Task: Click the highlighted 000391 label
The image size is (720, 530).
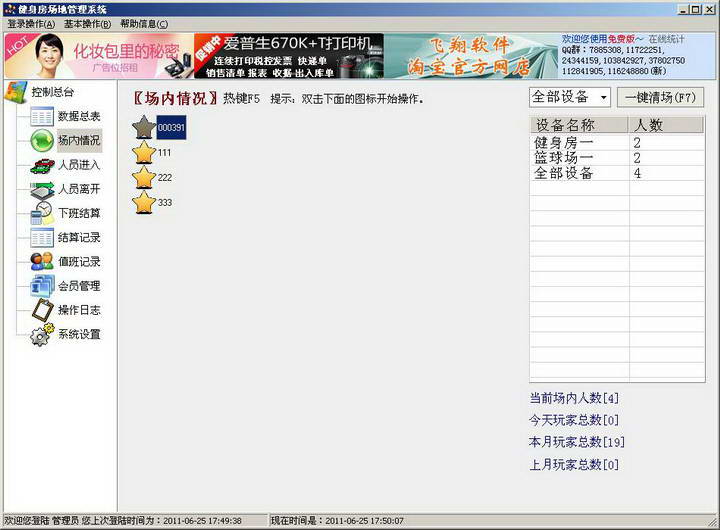Action: (171, 127)
